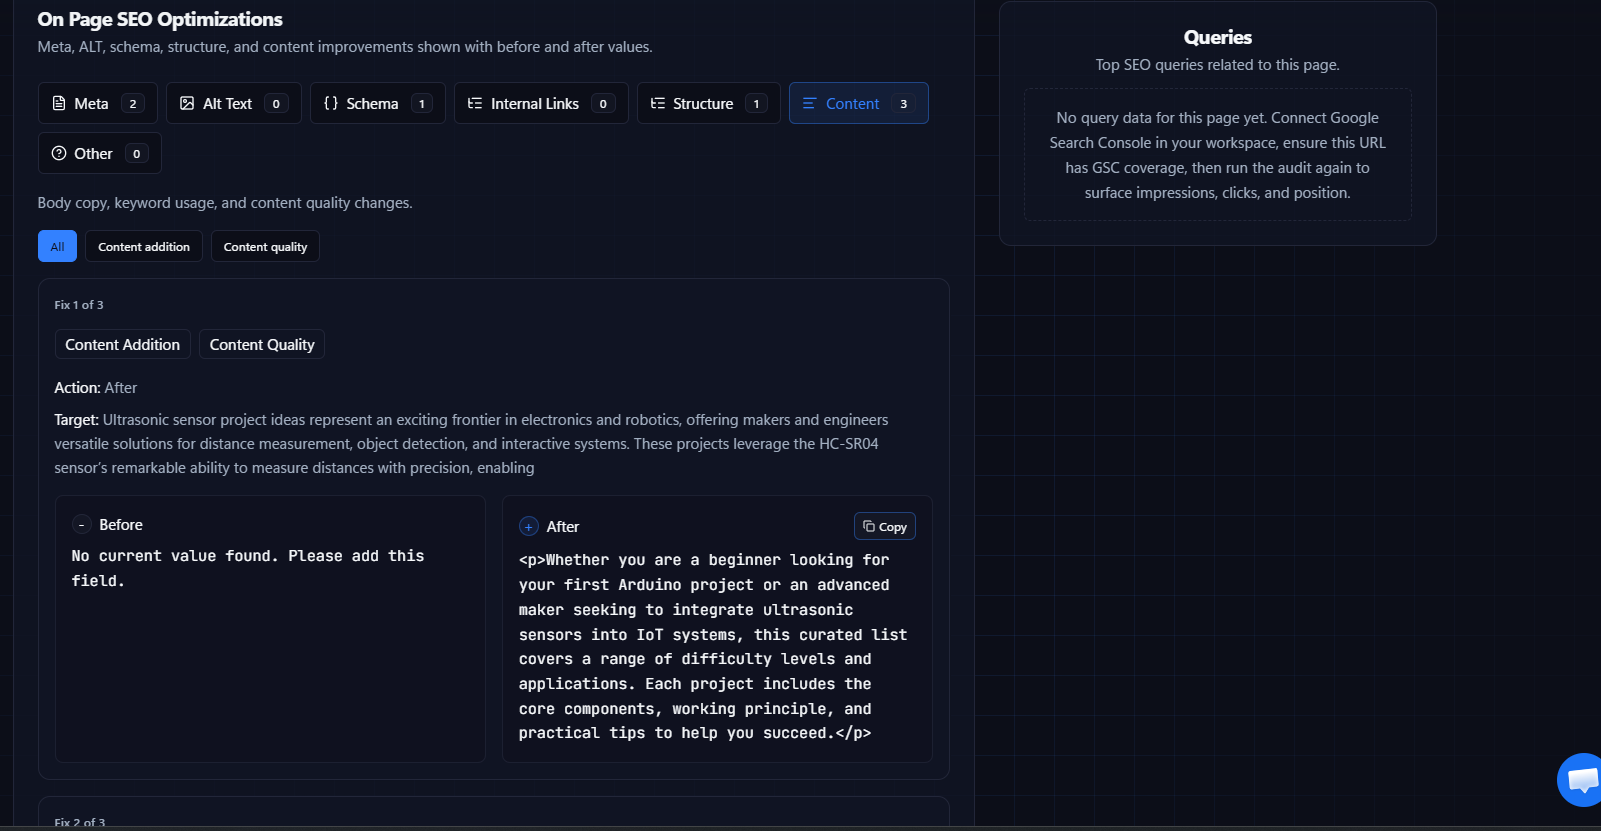Open the chat support bubble
This screenshot has height=831, width=1601.
pyautogui.click(x=1580, y=780)
